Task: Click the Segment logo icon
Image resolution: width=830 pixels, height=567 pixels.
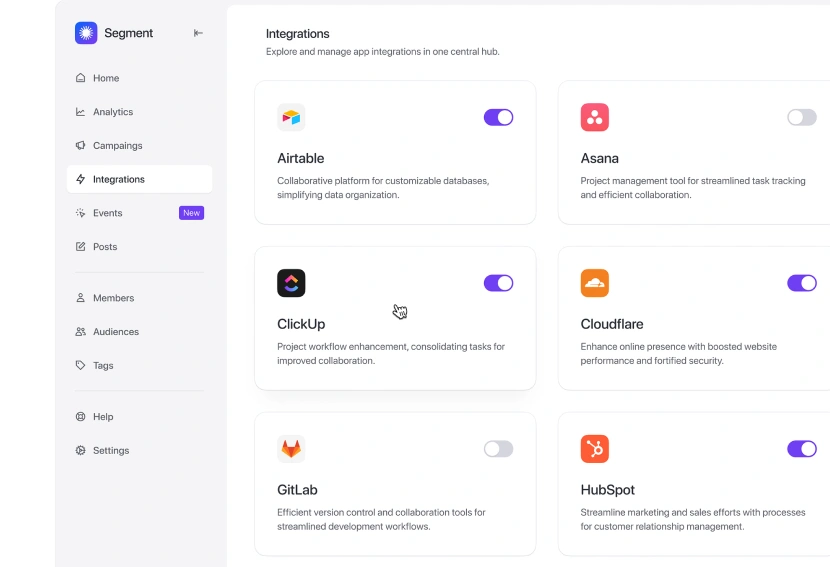Action: (x=86, y=33)
